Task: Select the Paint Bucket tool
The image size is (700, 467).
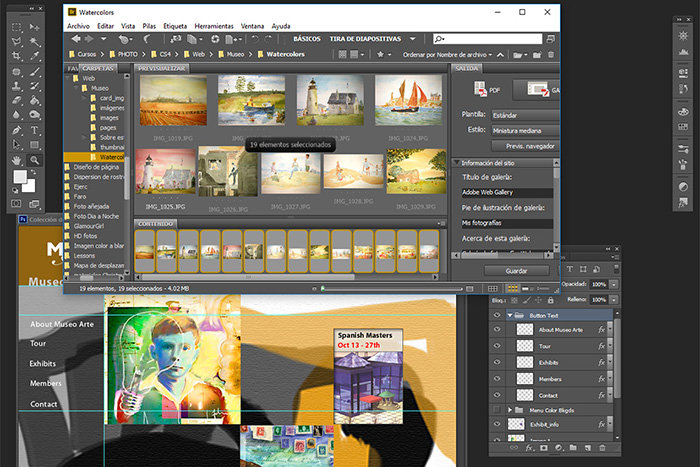Action: click(x=34, y=100)
